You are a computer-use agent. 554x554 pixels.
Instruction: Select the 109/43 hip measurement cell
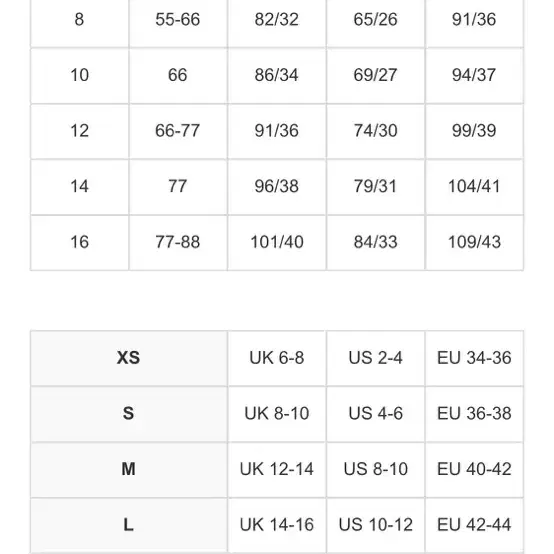click(x=474, y=242)
